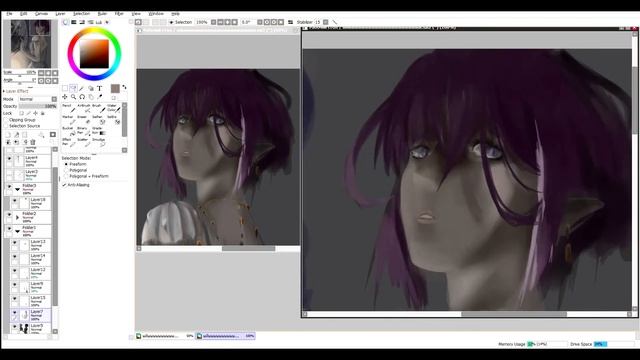640x360 pixels.
Task: Expand the Folder2 layer group
Action: (18, 218)
